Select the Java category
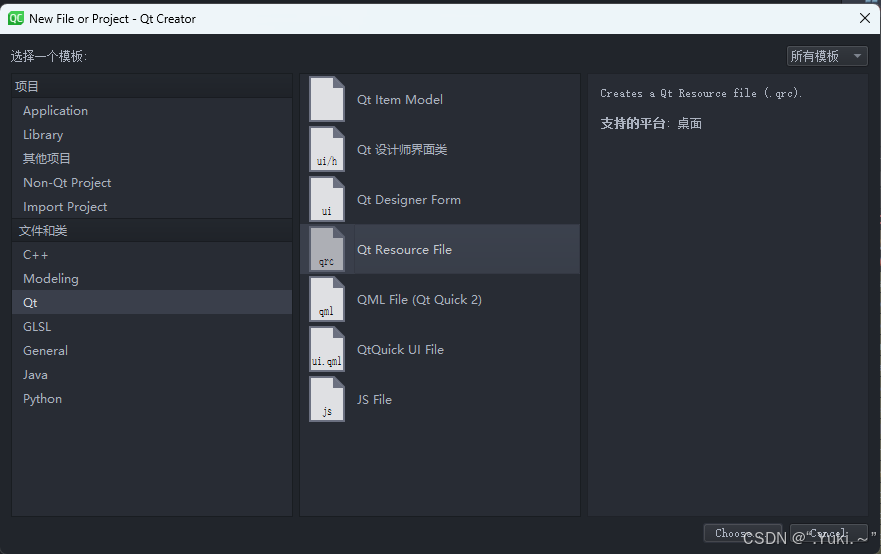Viewport: 881px width, 554px height. point(152,375)
